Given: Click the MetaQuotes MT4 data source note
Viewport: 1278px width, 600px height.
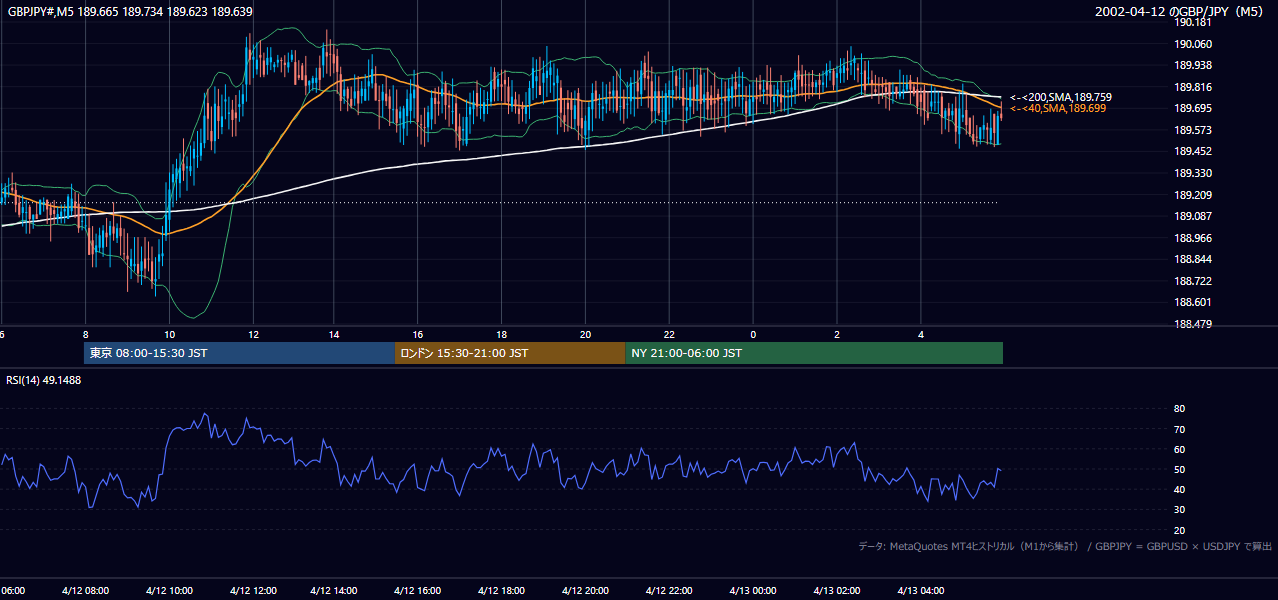Looking at the screenshot, I should [1066, 546].
